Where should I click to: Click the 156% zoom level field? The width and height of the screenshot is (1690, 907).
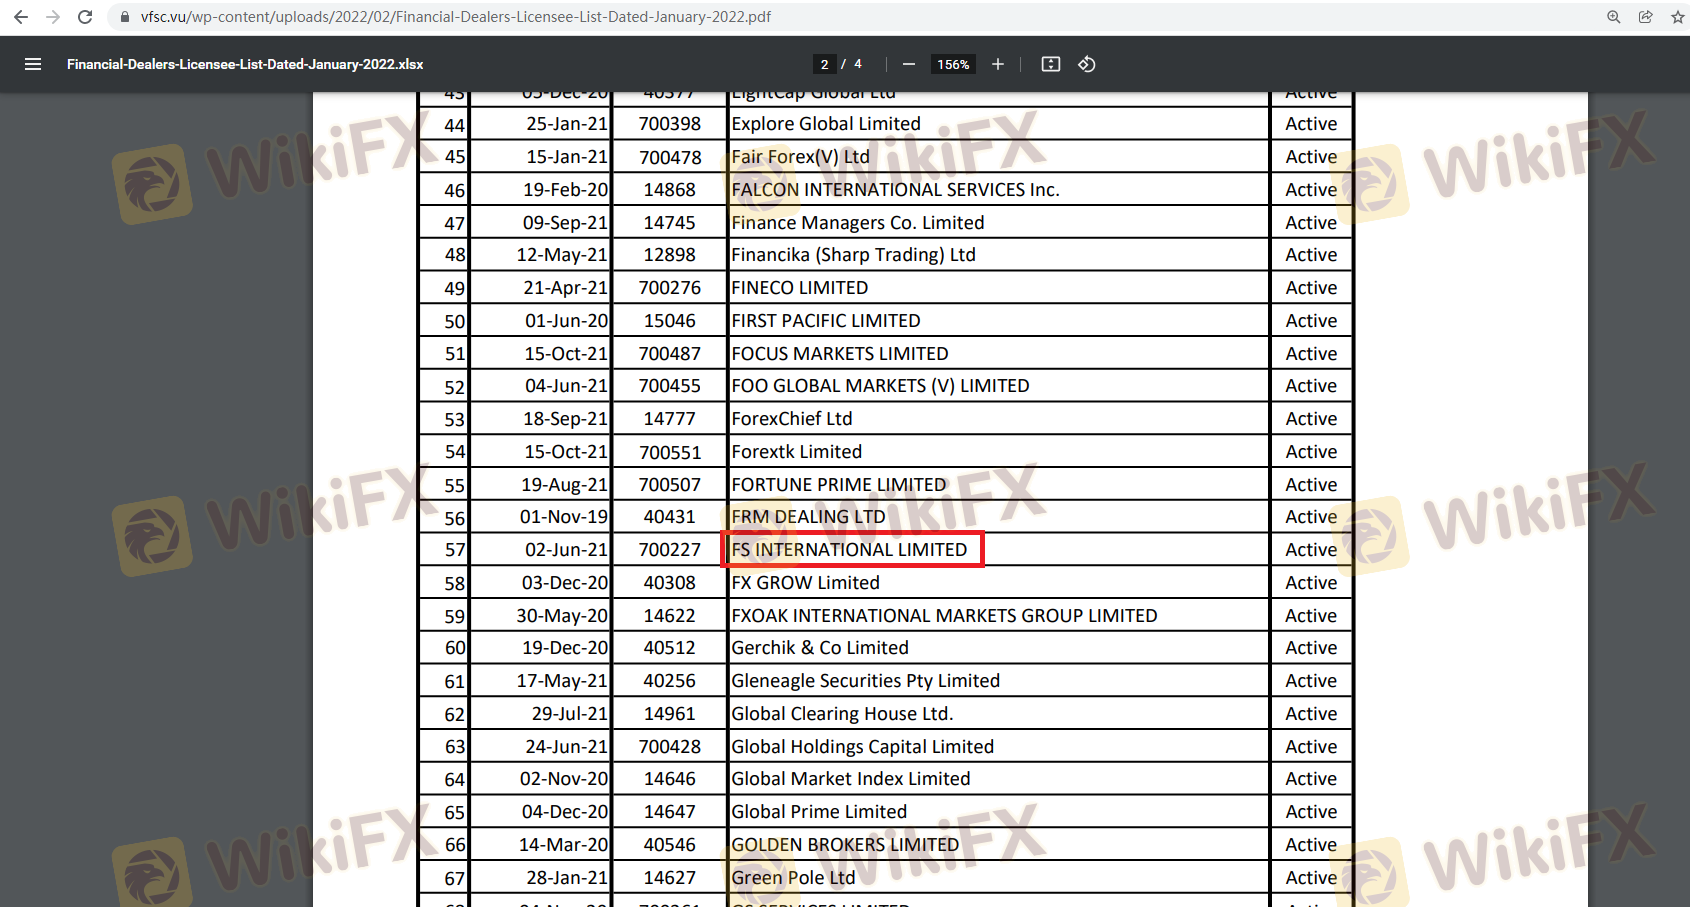tap(953, 64)
